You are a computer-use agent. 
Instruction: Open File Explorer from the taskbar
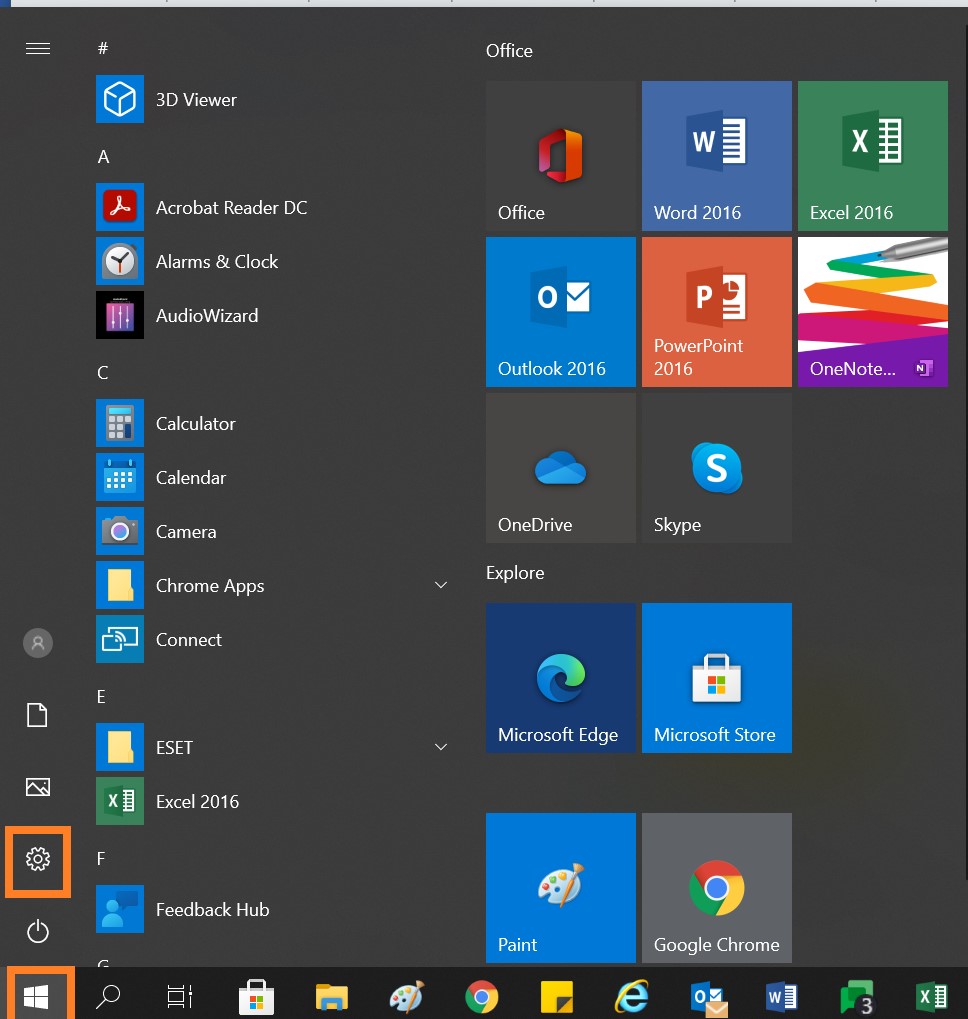coord(332,996)
